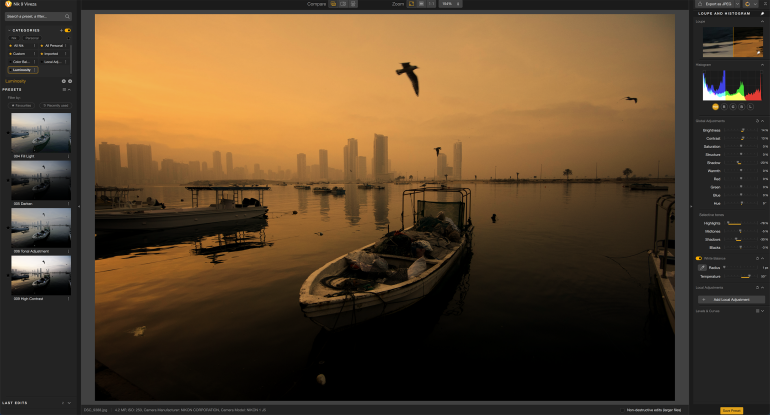Reset the Local Adjustments section
770x415 pixels.
(x=757, y=288)
